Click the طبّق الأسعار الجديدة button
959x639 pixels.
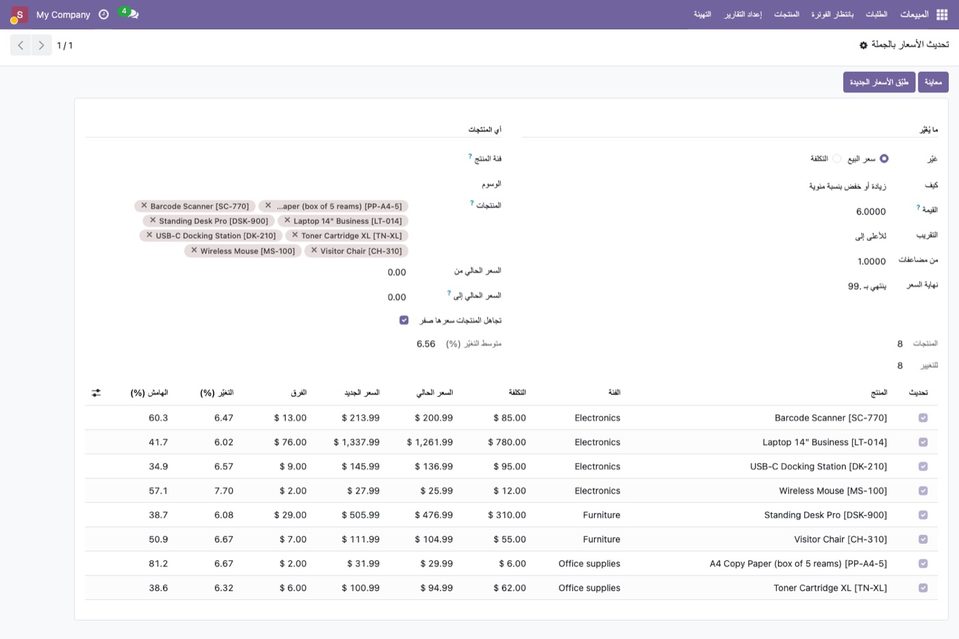pyautogui.click(x=879, y=82)
